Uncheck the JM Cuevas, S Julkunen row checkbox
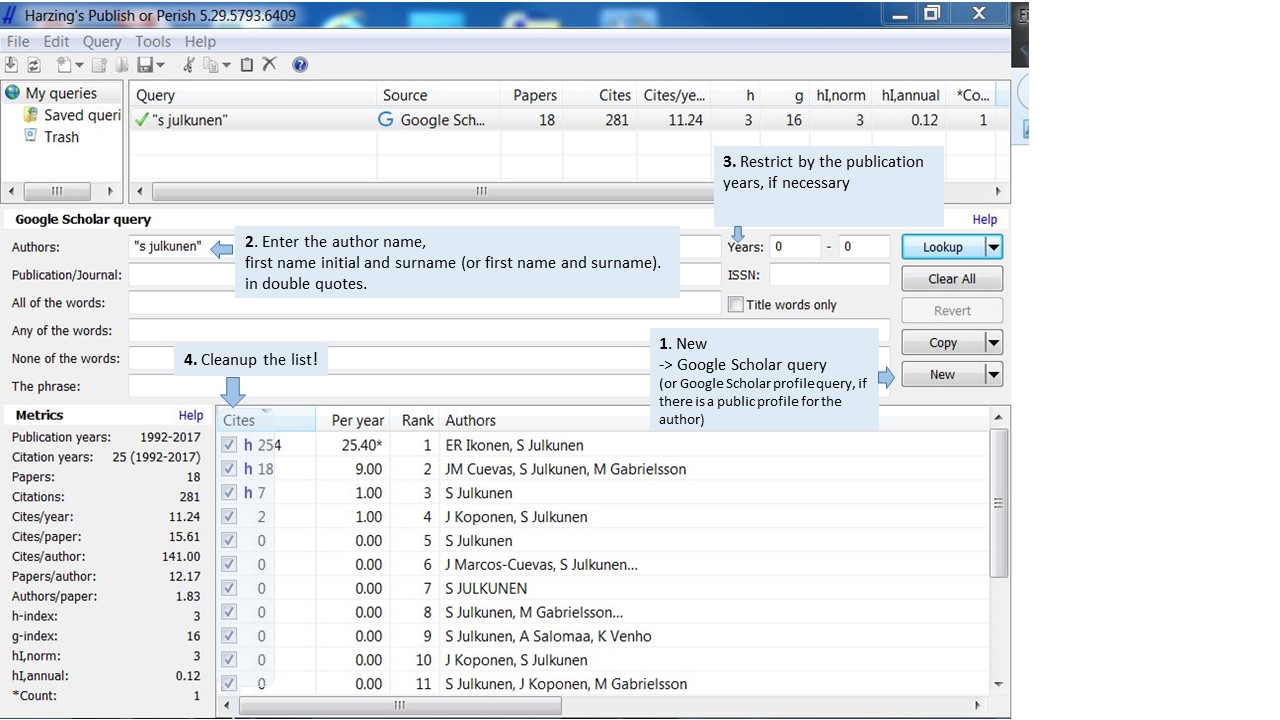Viewport: 1280px width, 720px height. pos(229,469)
